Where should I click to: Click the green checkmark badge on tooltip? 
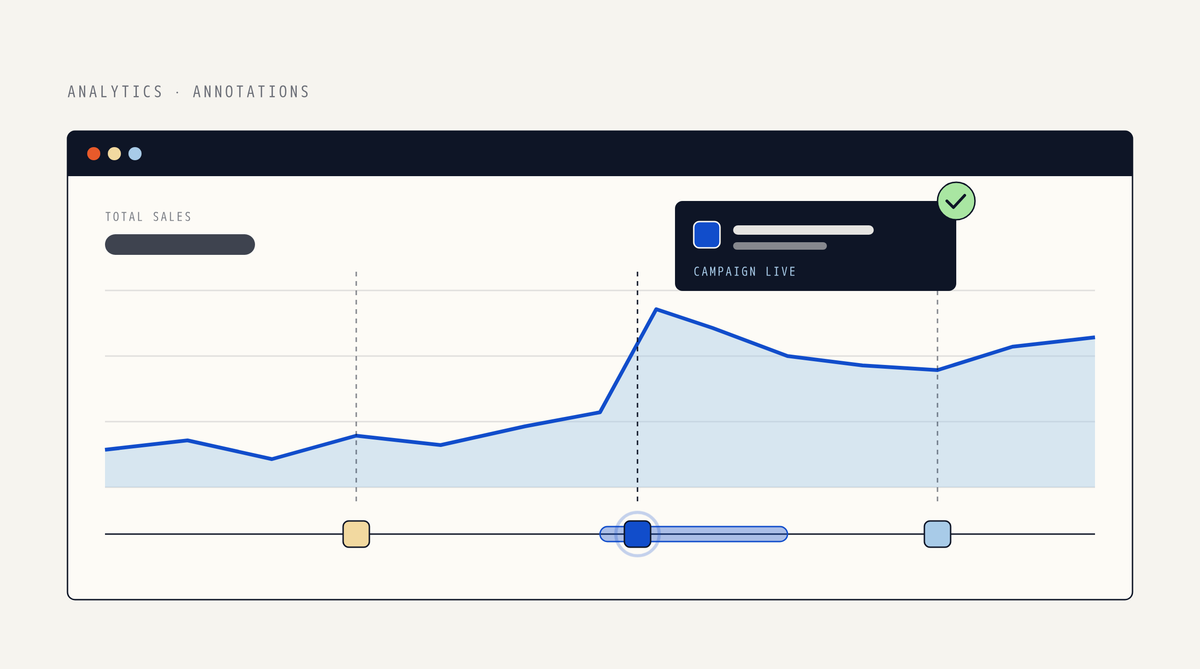tap(956, 201)
